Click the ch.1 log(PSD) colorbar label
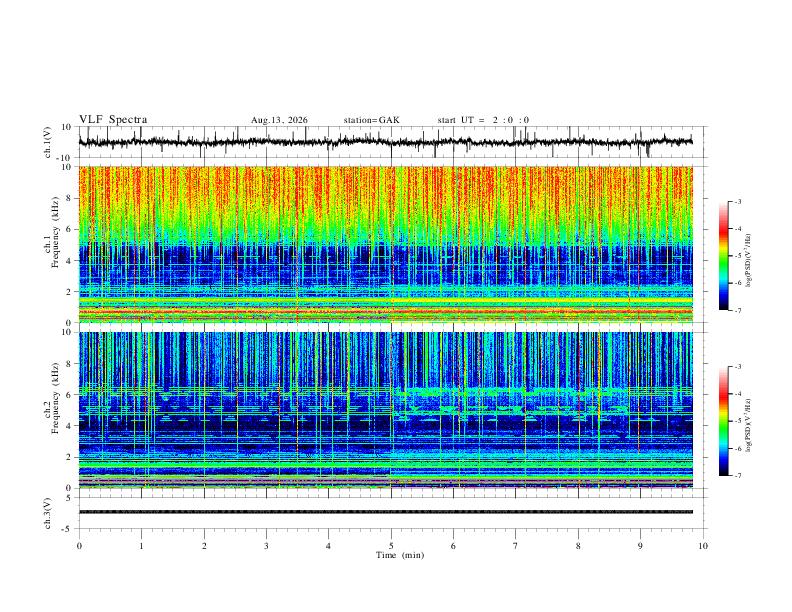This screenshot has height=612, width=792. pyautogui.click(x=749, y=261)
